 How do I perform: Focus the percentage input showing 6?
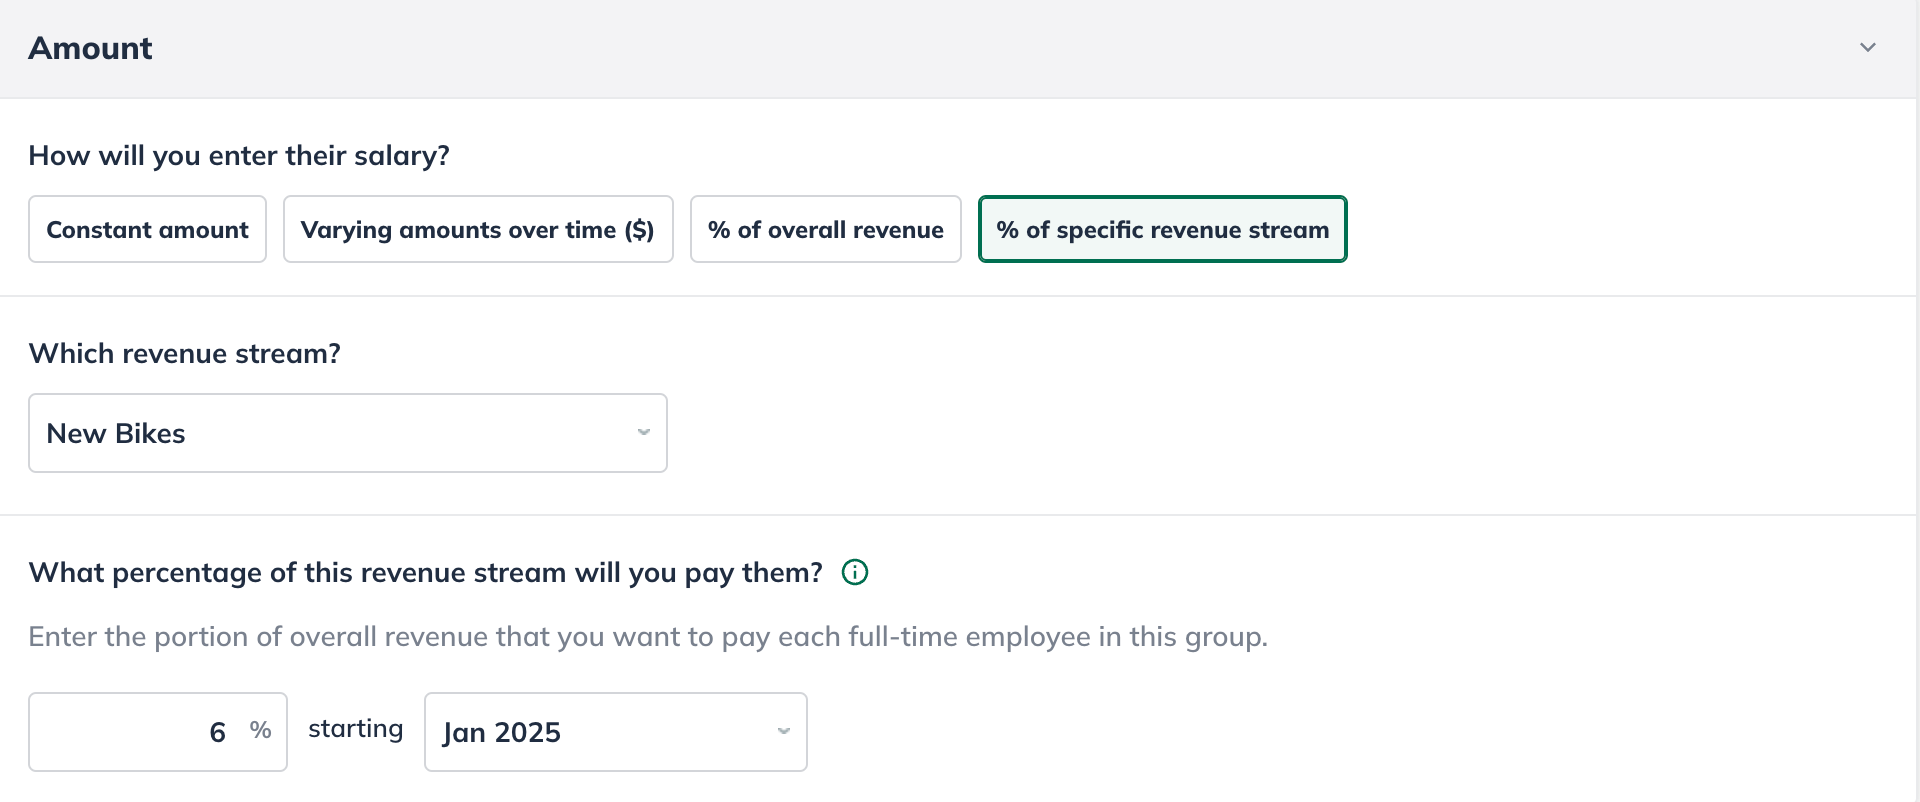[x=158, y=732]
